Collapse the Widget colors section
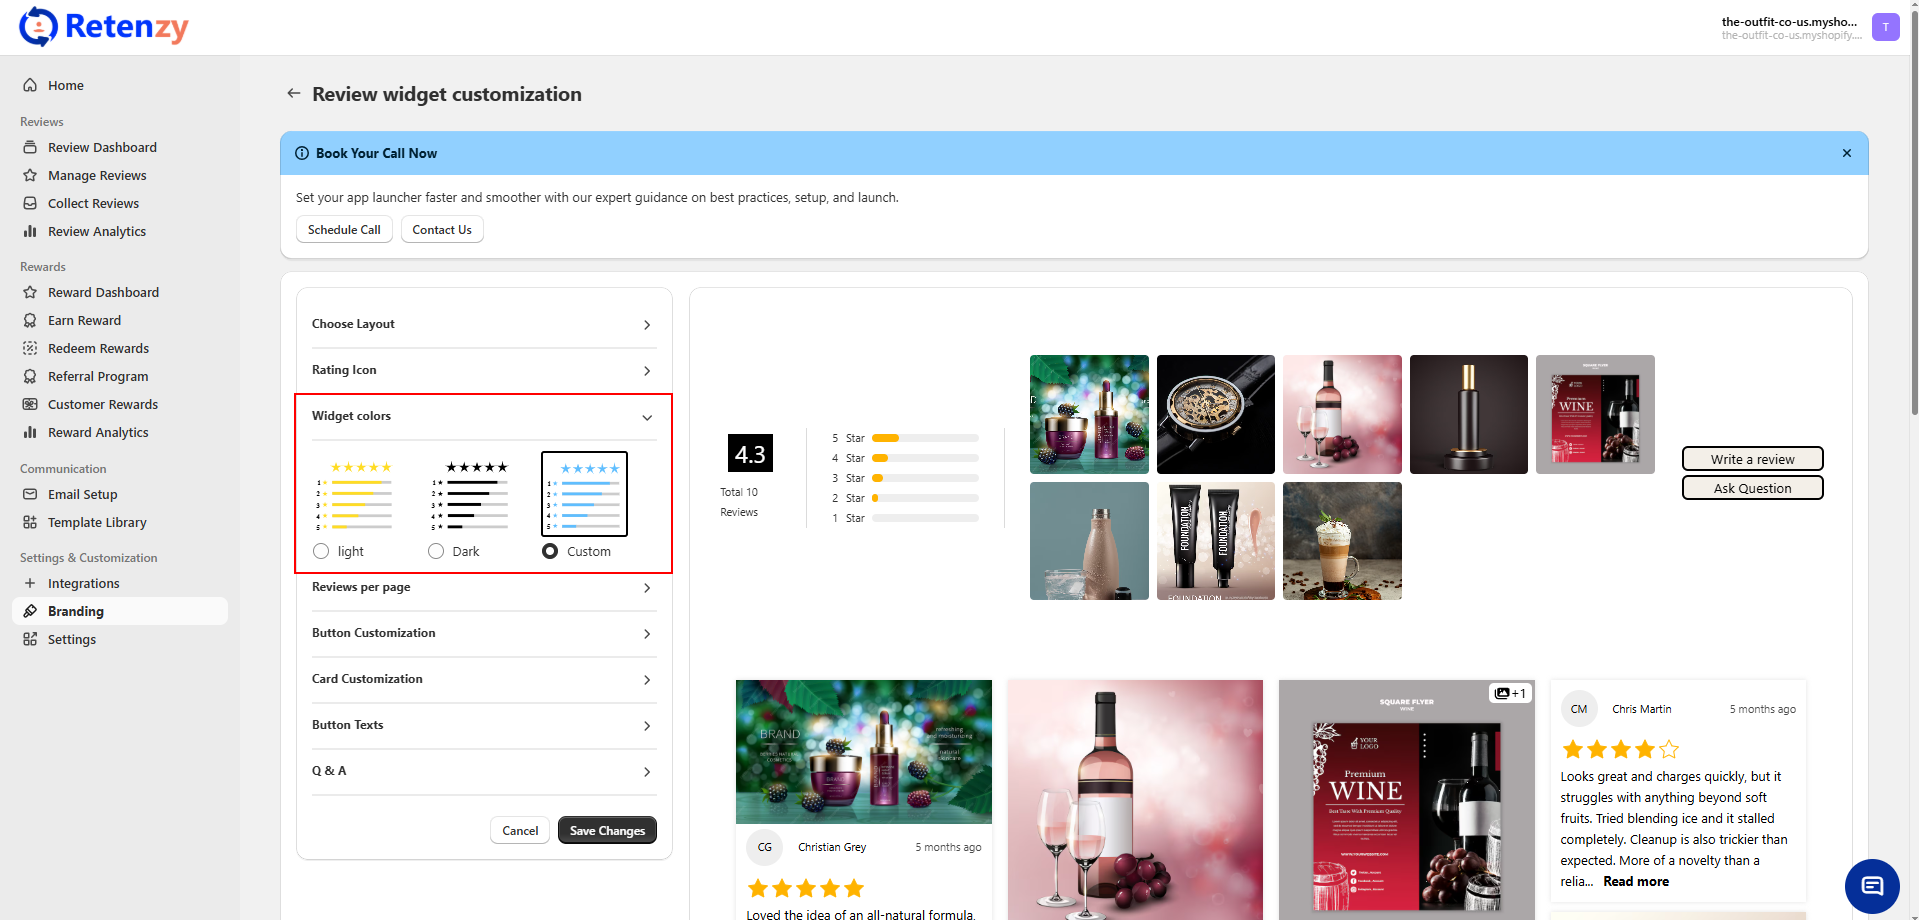The height and width of the screenshot is (920, 1919). [x=646, y=417]
